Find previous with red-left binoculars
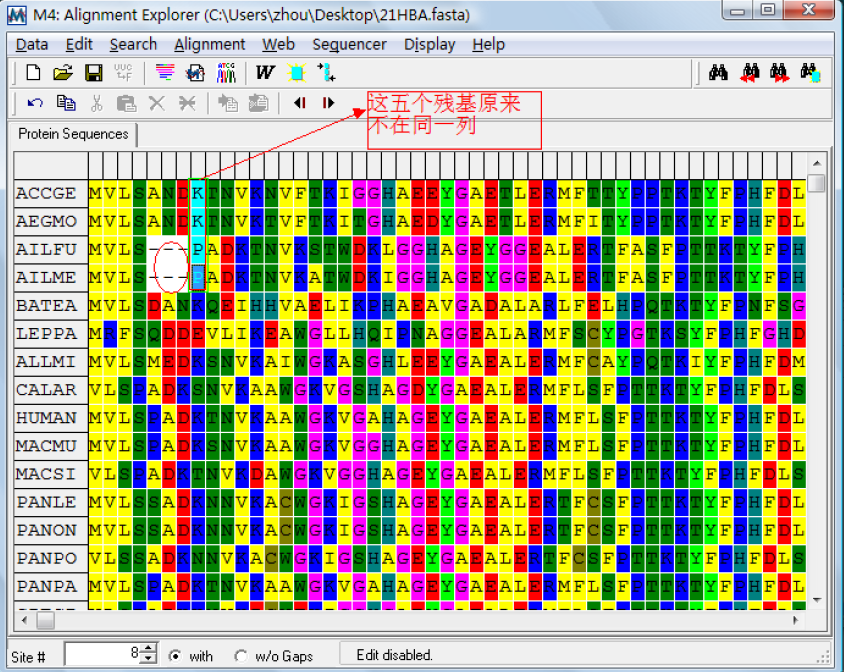 coord(749,72)
